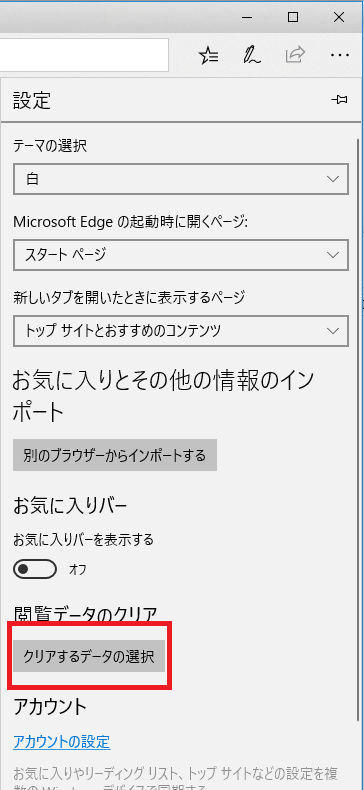Click the 別のブラウザーからインポートする button
This screenshot has height=790, width=364.
coord(115,455)
